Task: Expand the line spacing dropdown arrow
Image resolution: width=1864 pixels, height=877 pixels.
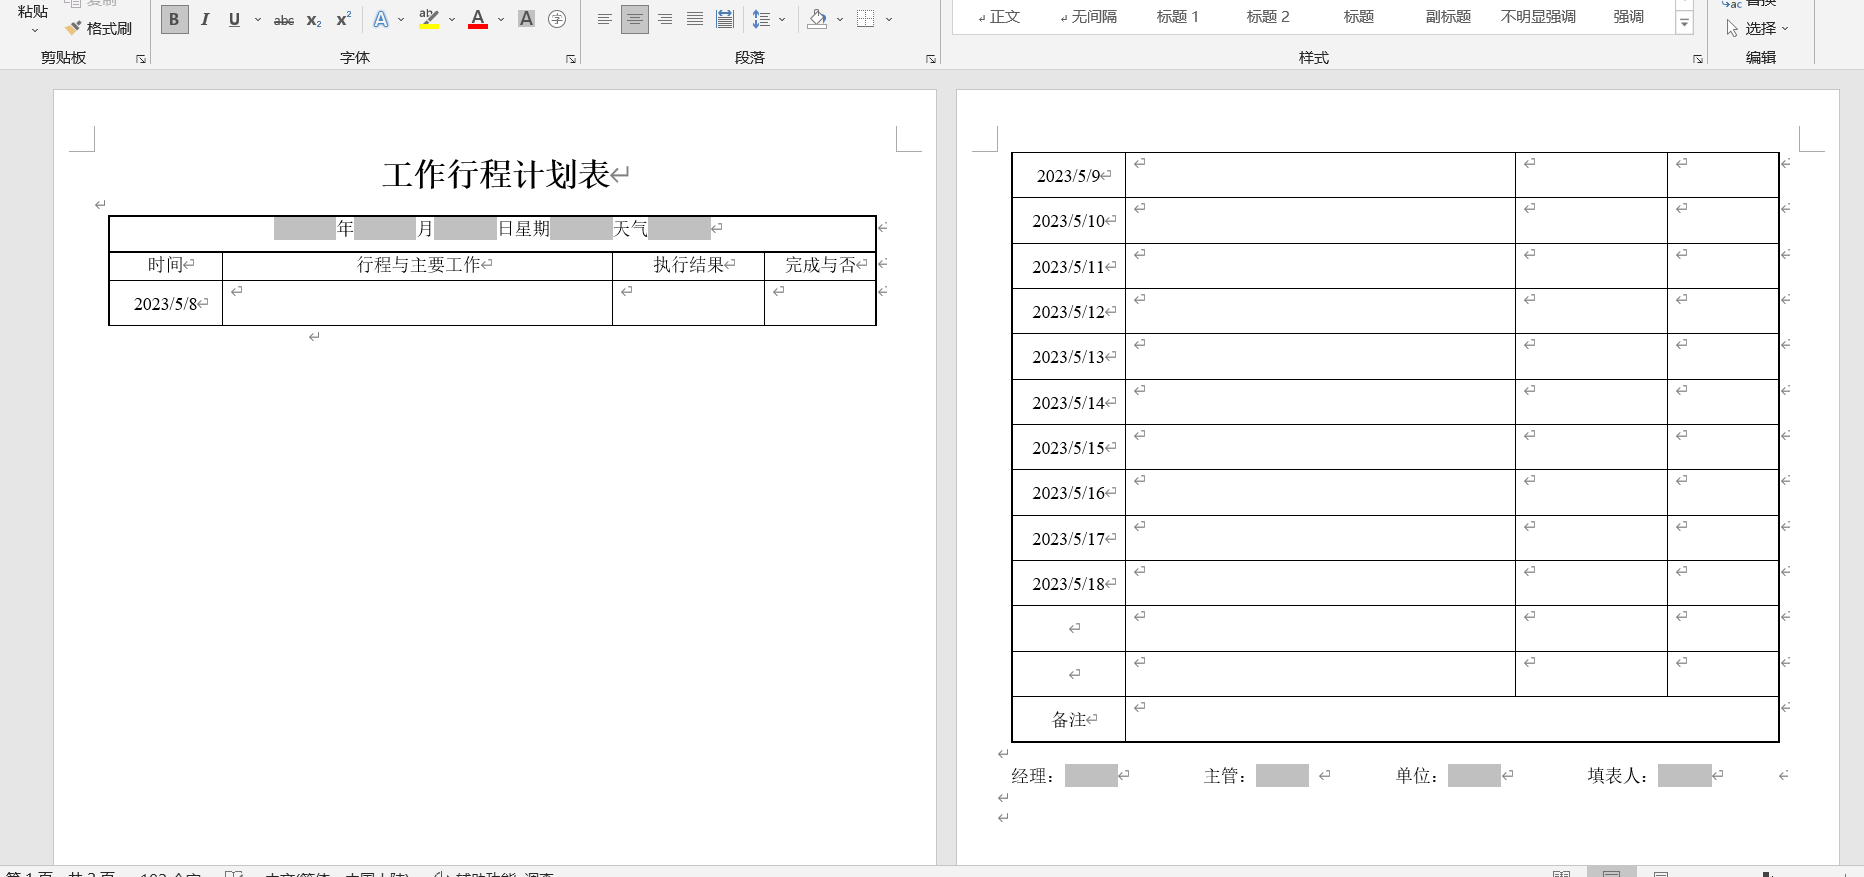Action: click(782, 19)
